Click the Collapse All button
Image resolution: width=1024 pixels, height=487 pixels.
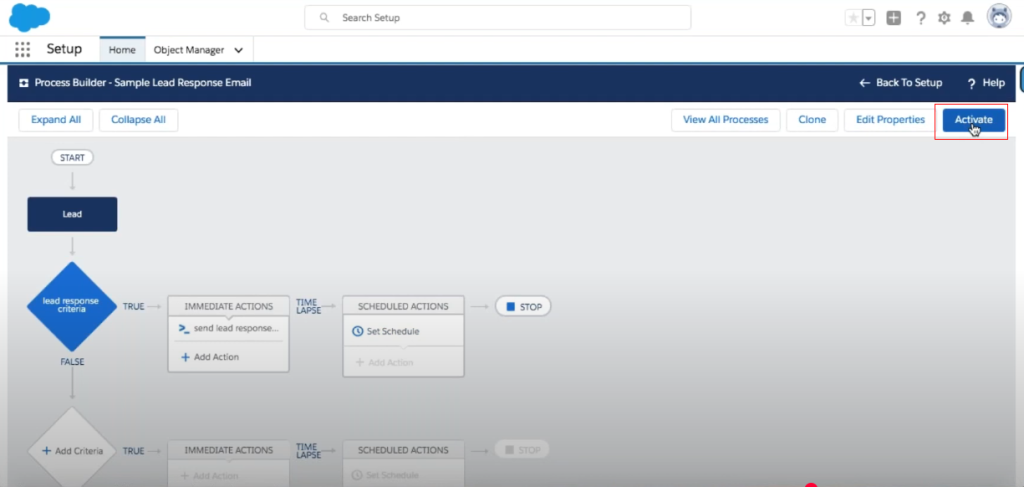click(138, 120)
